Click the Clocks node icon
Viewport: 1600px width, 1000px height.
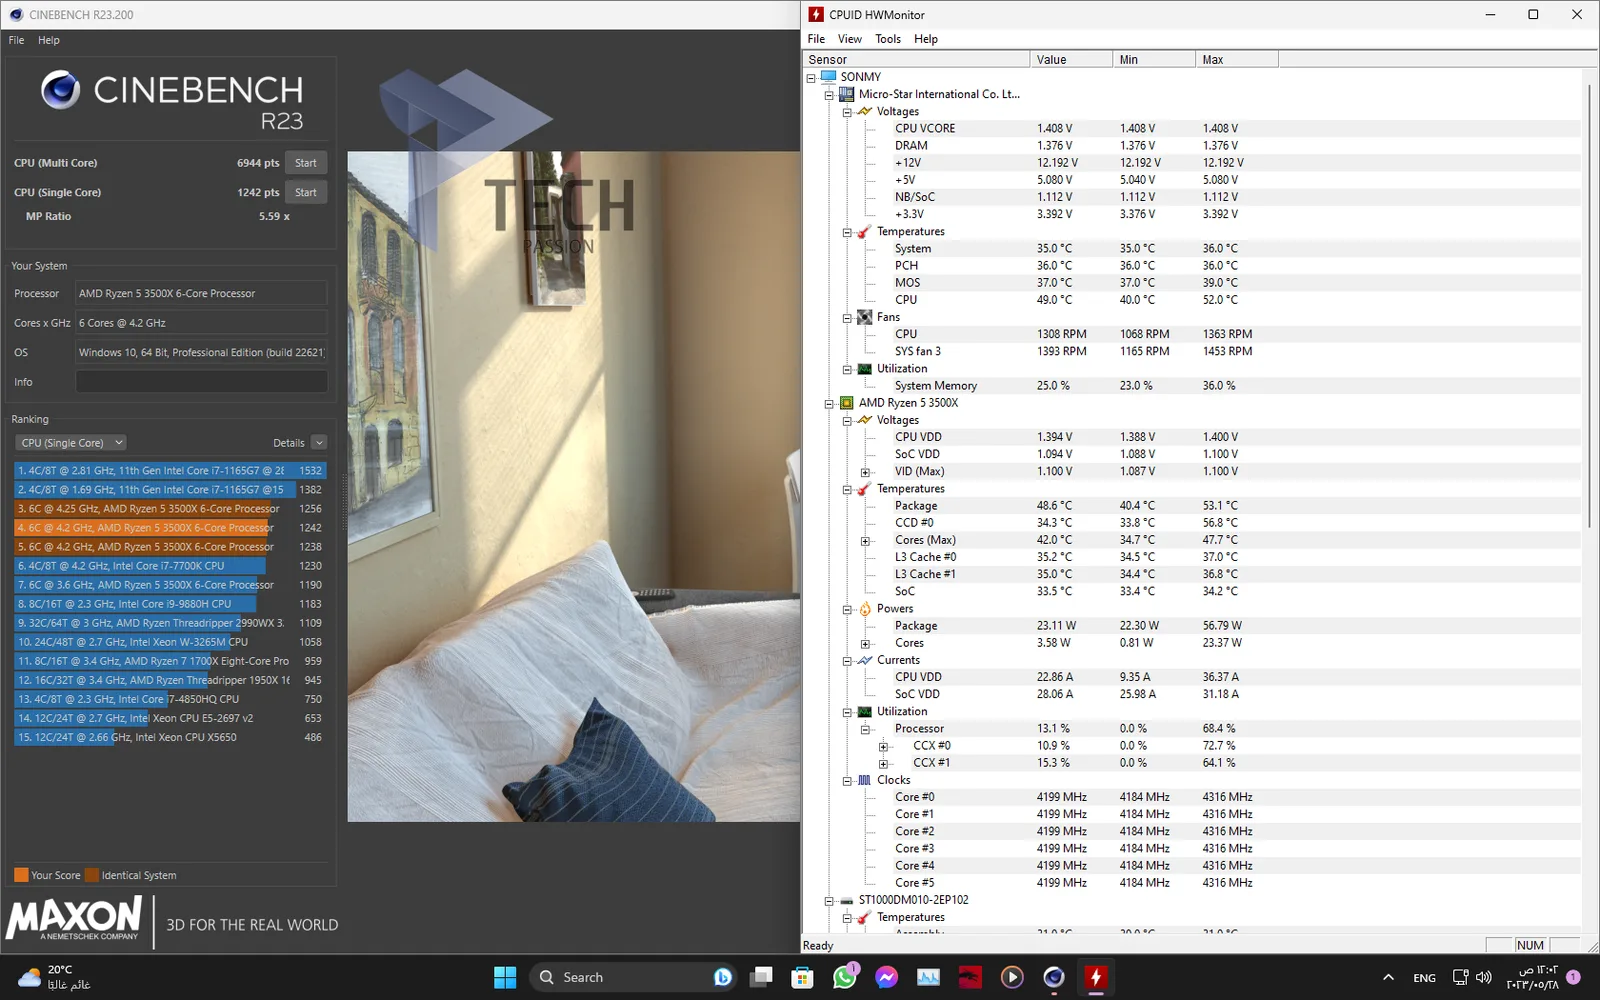(864, 780)
